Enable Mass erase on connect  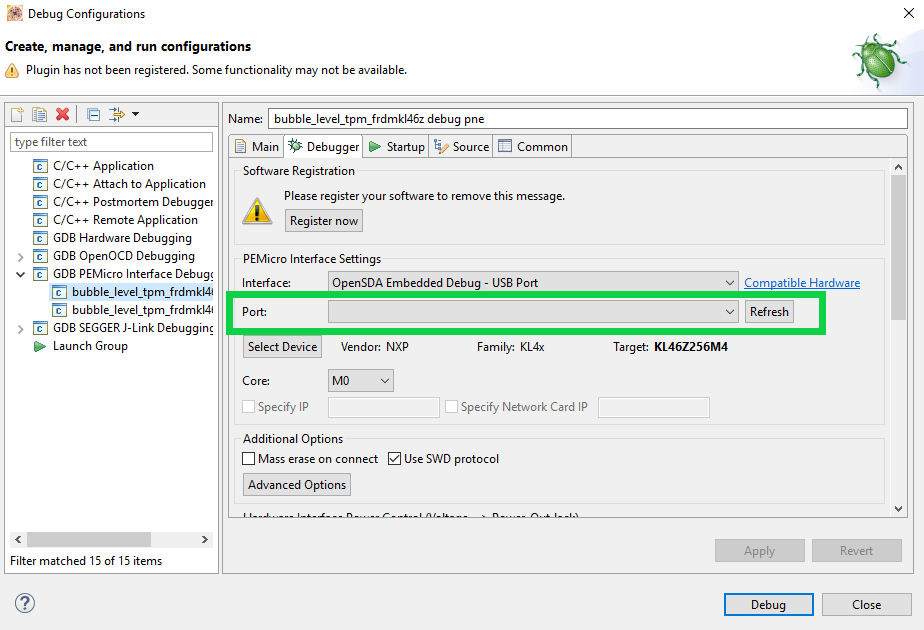coord(249,459)
